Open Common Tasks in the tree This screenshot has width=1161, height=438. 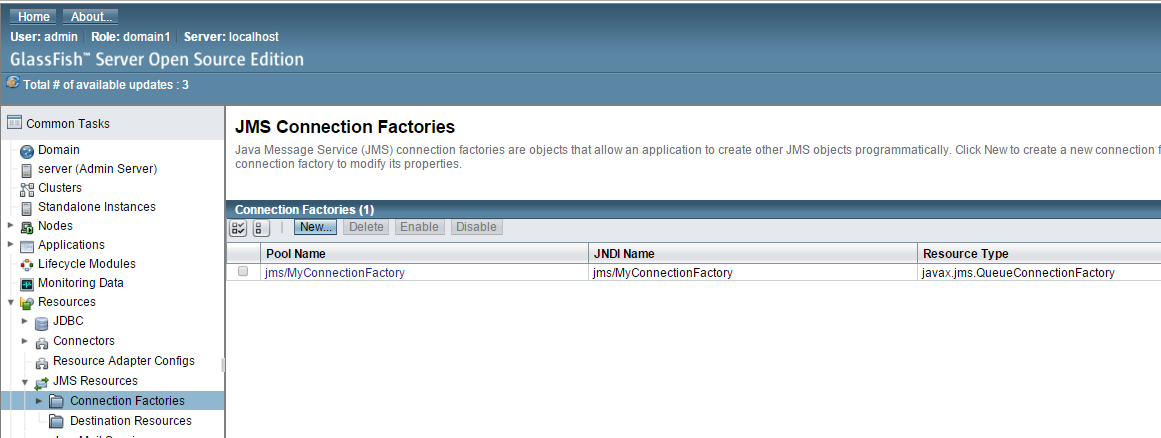pos(68,124)
